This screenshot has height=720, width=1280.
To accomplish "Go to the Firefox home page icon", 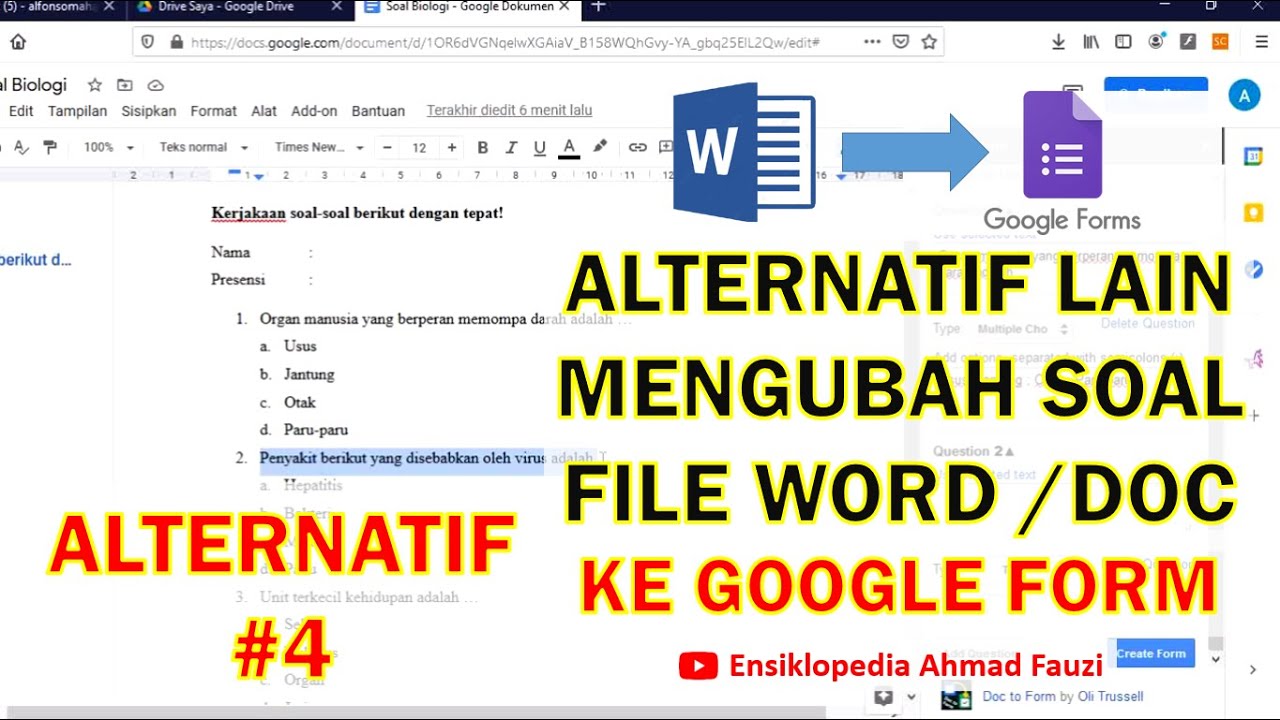I will tap(18, 42).
